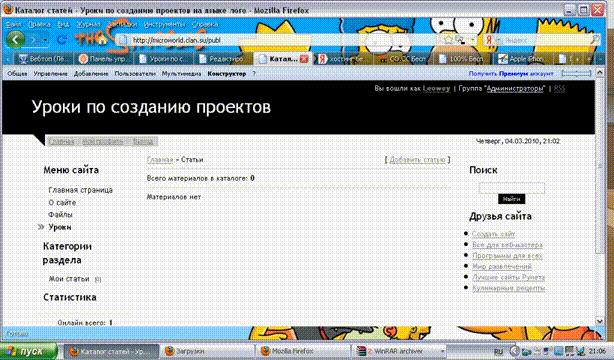
Task: Switch to the CO.CC tab
Action: tap(403, 59)
